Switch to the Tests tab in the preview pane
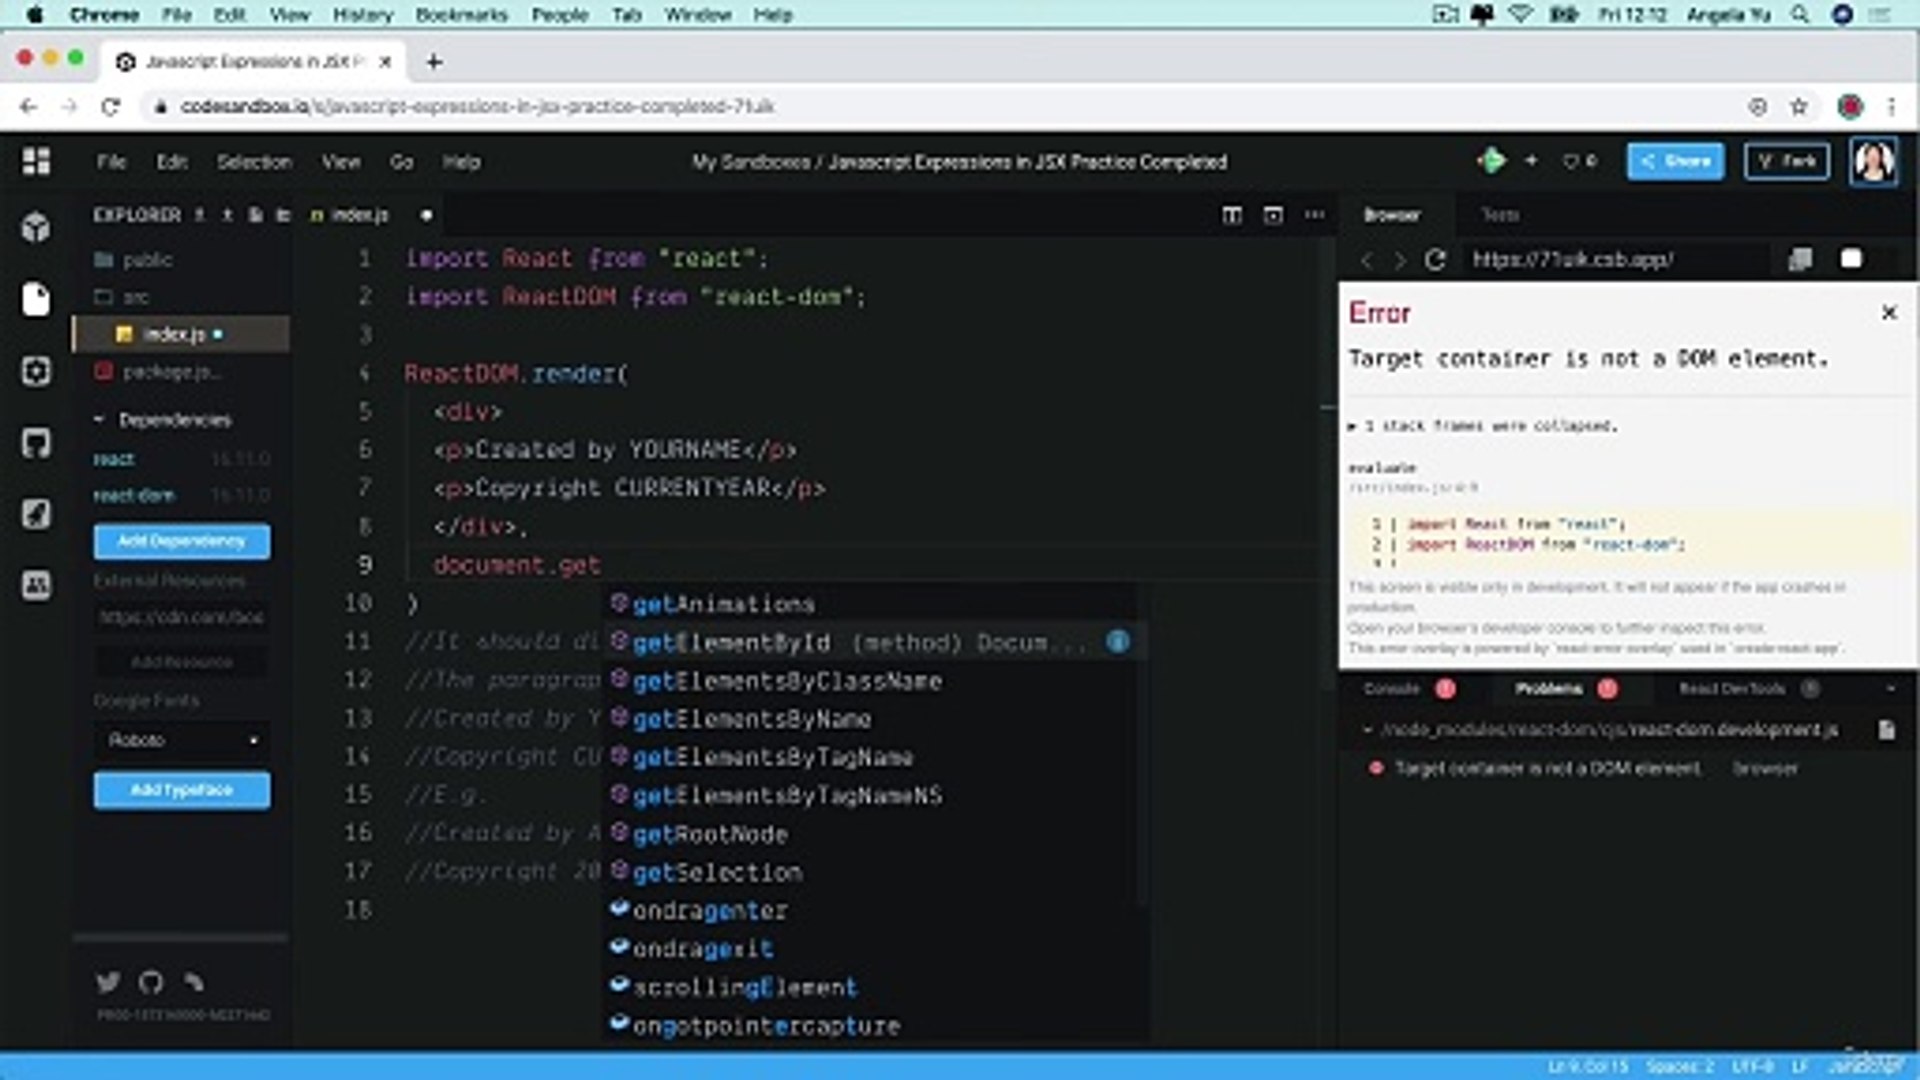Screen dimensions: 1920x1080 click(1502, 214)
